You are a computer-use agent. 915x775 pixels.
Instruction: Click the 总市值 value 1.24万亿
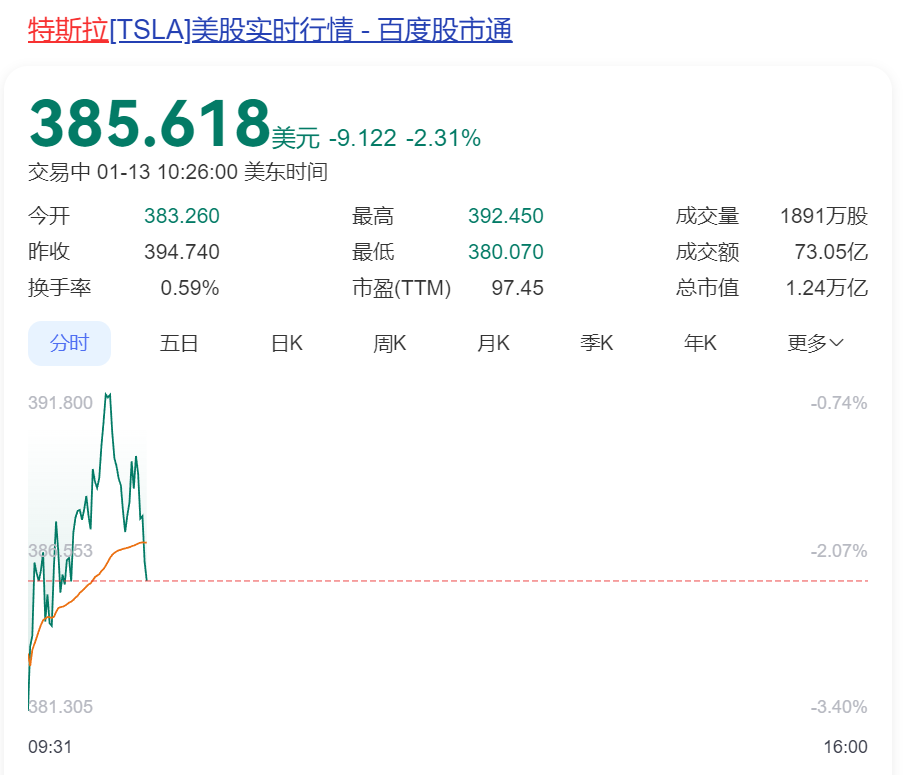826,288
